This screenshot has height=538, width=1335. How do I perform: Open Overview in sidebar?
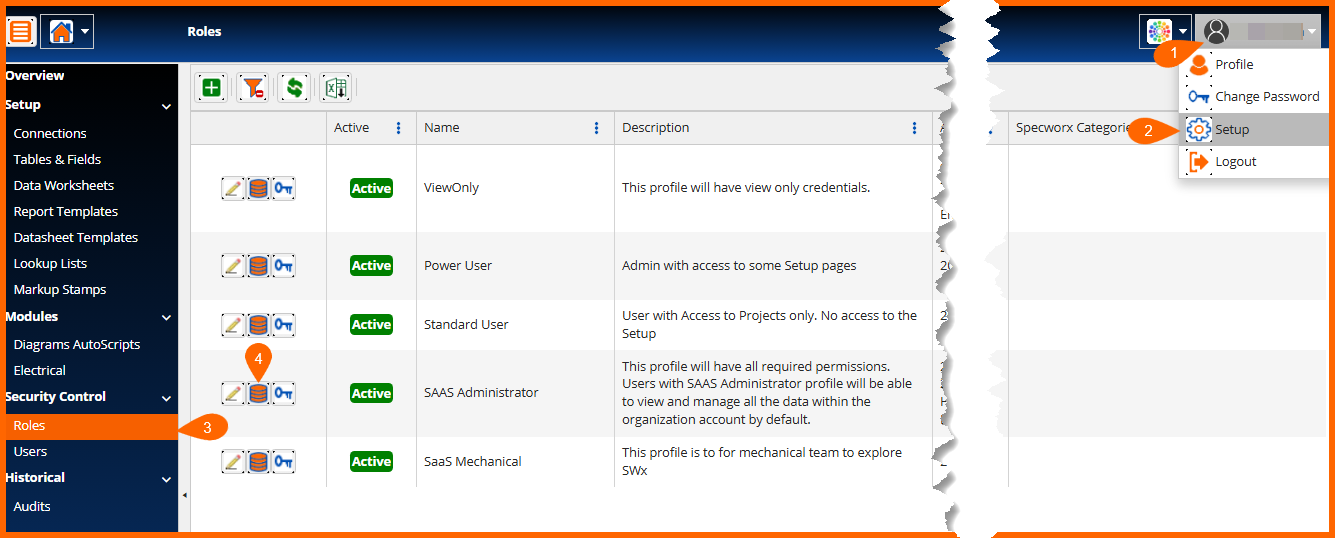coord(35,75)
